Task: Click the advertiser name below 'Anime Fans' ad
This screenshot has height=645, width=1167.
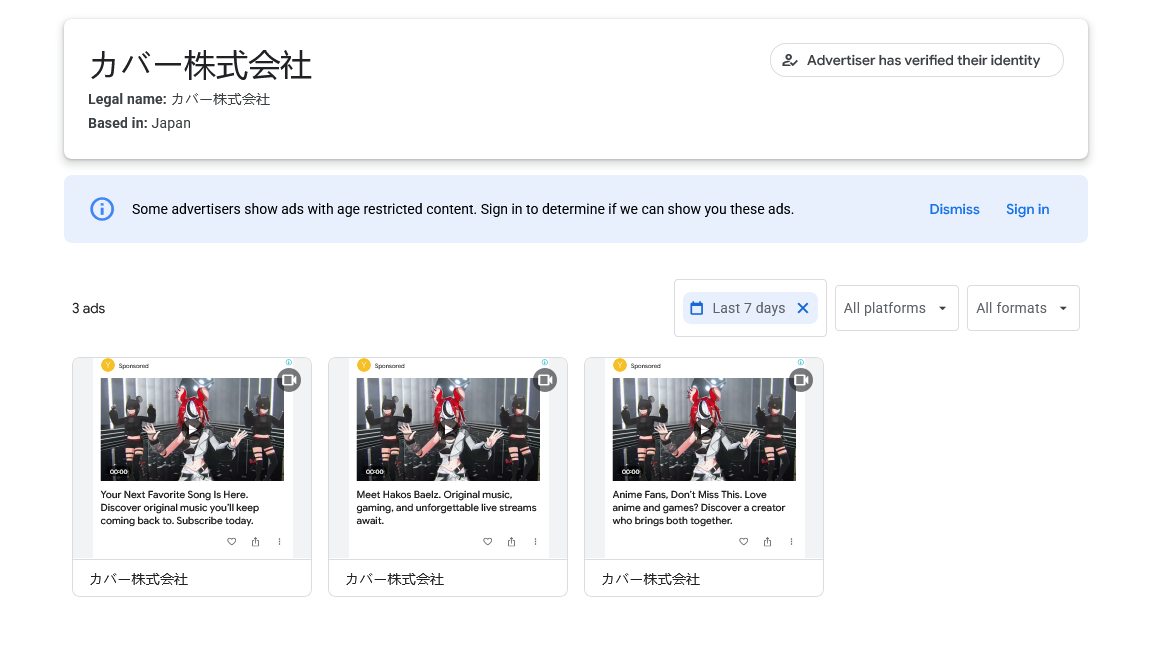Action: (650, 579)
